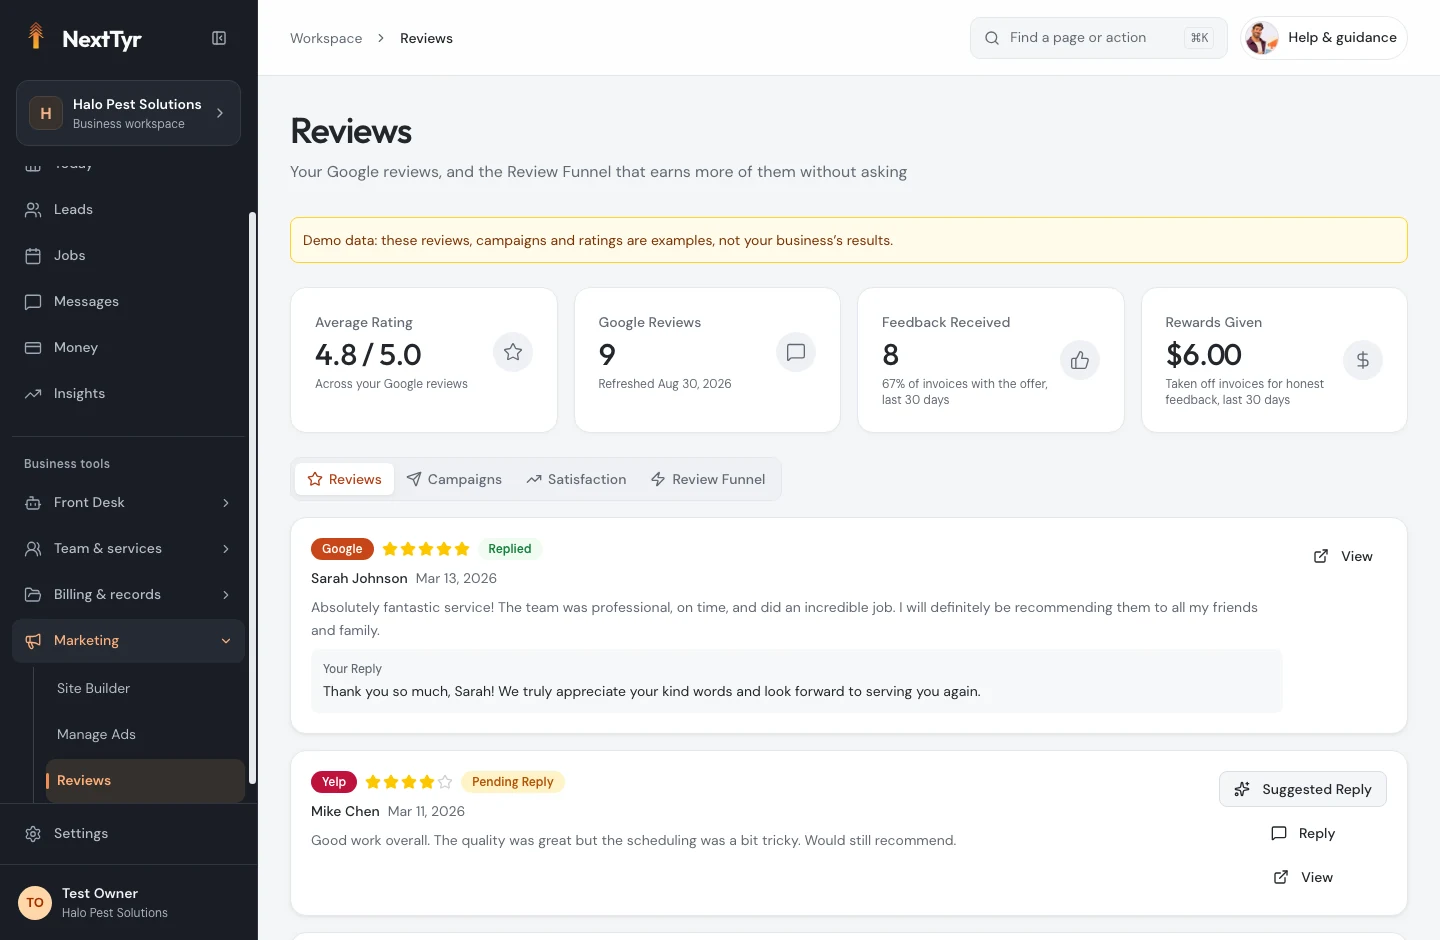Click reviewer name Mike Chen
This screenshot has height=940, width=1440.
click(345, 811)
